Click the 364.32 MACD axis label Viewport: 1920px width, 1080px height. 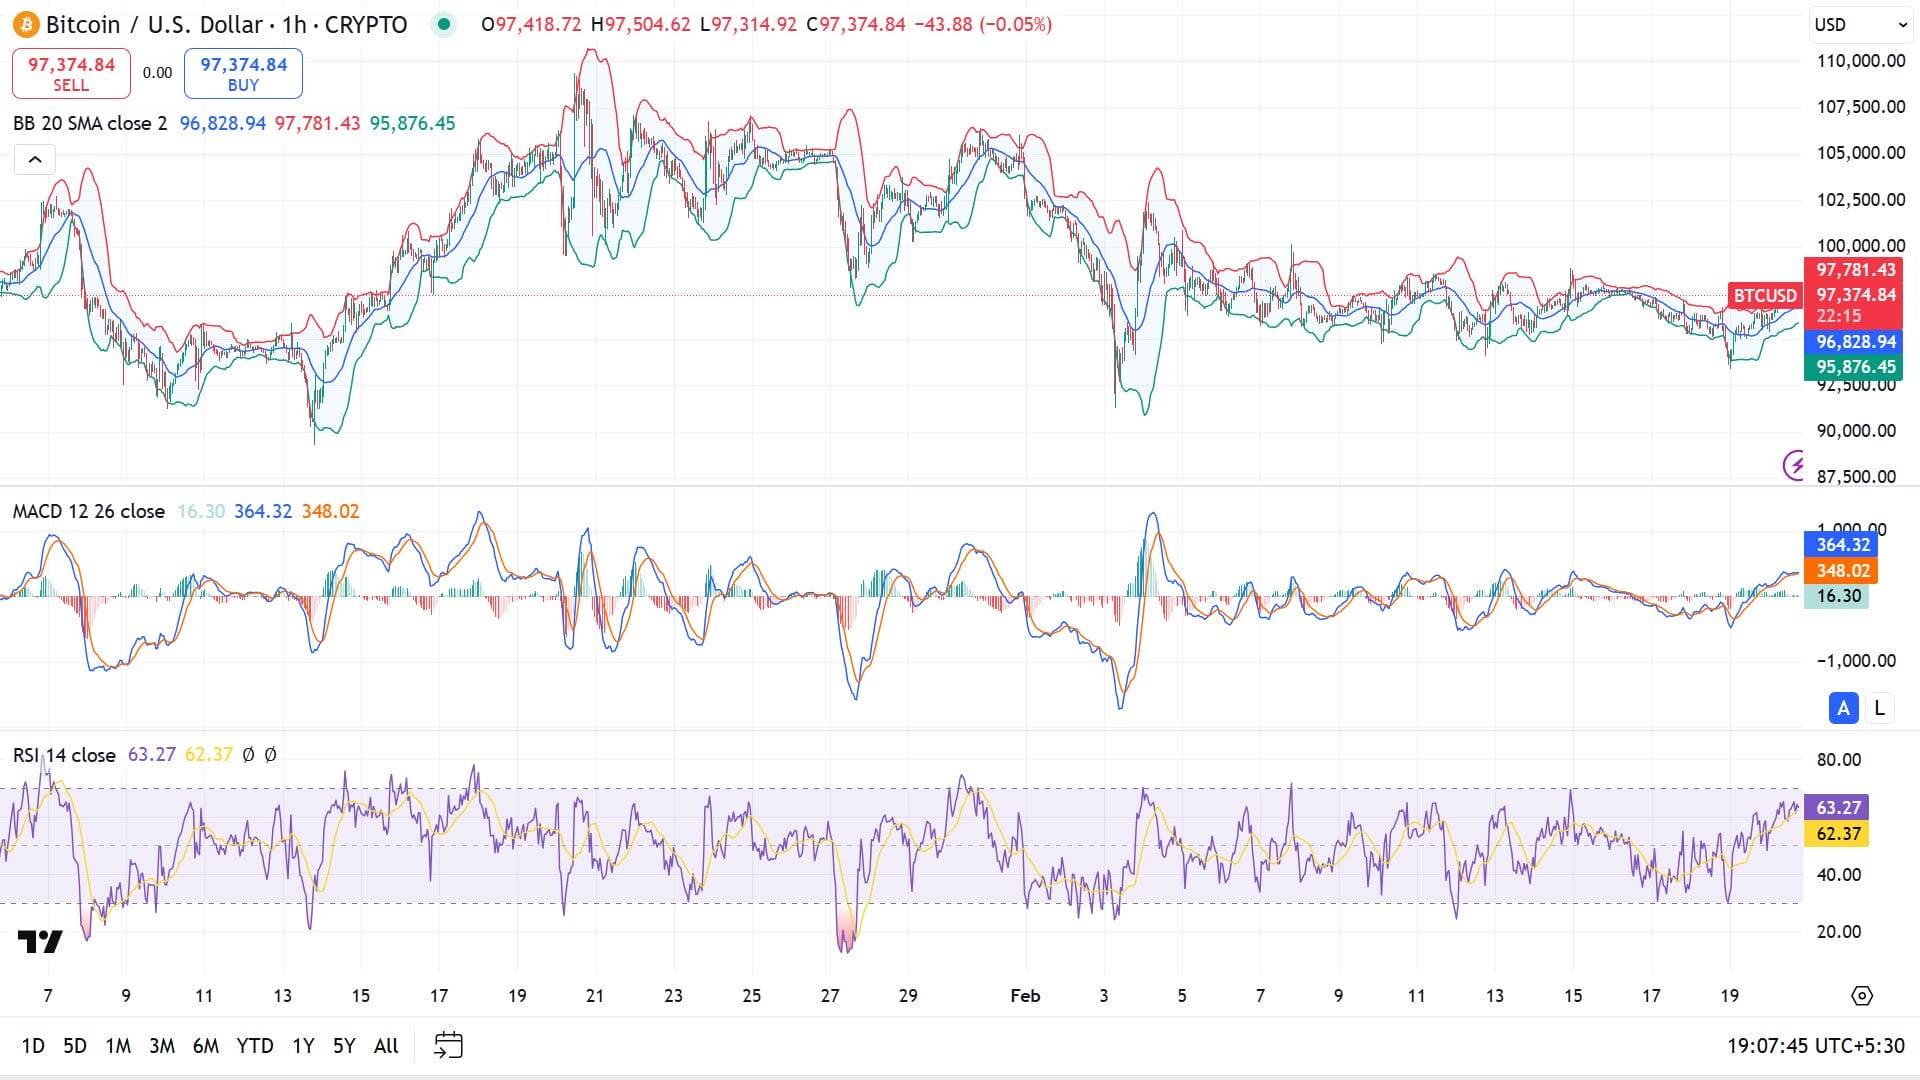pyautogui.click(x=1842, y=545)
